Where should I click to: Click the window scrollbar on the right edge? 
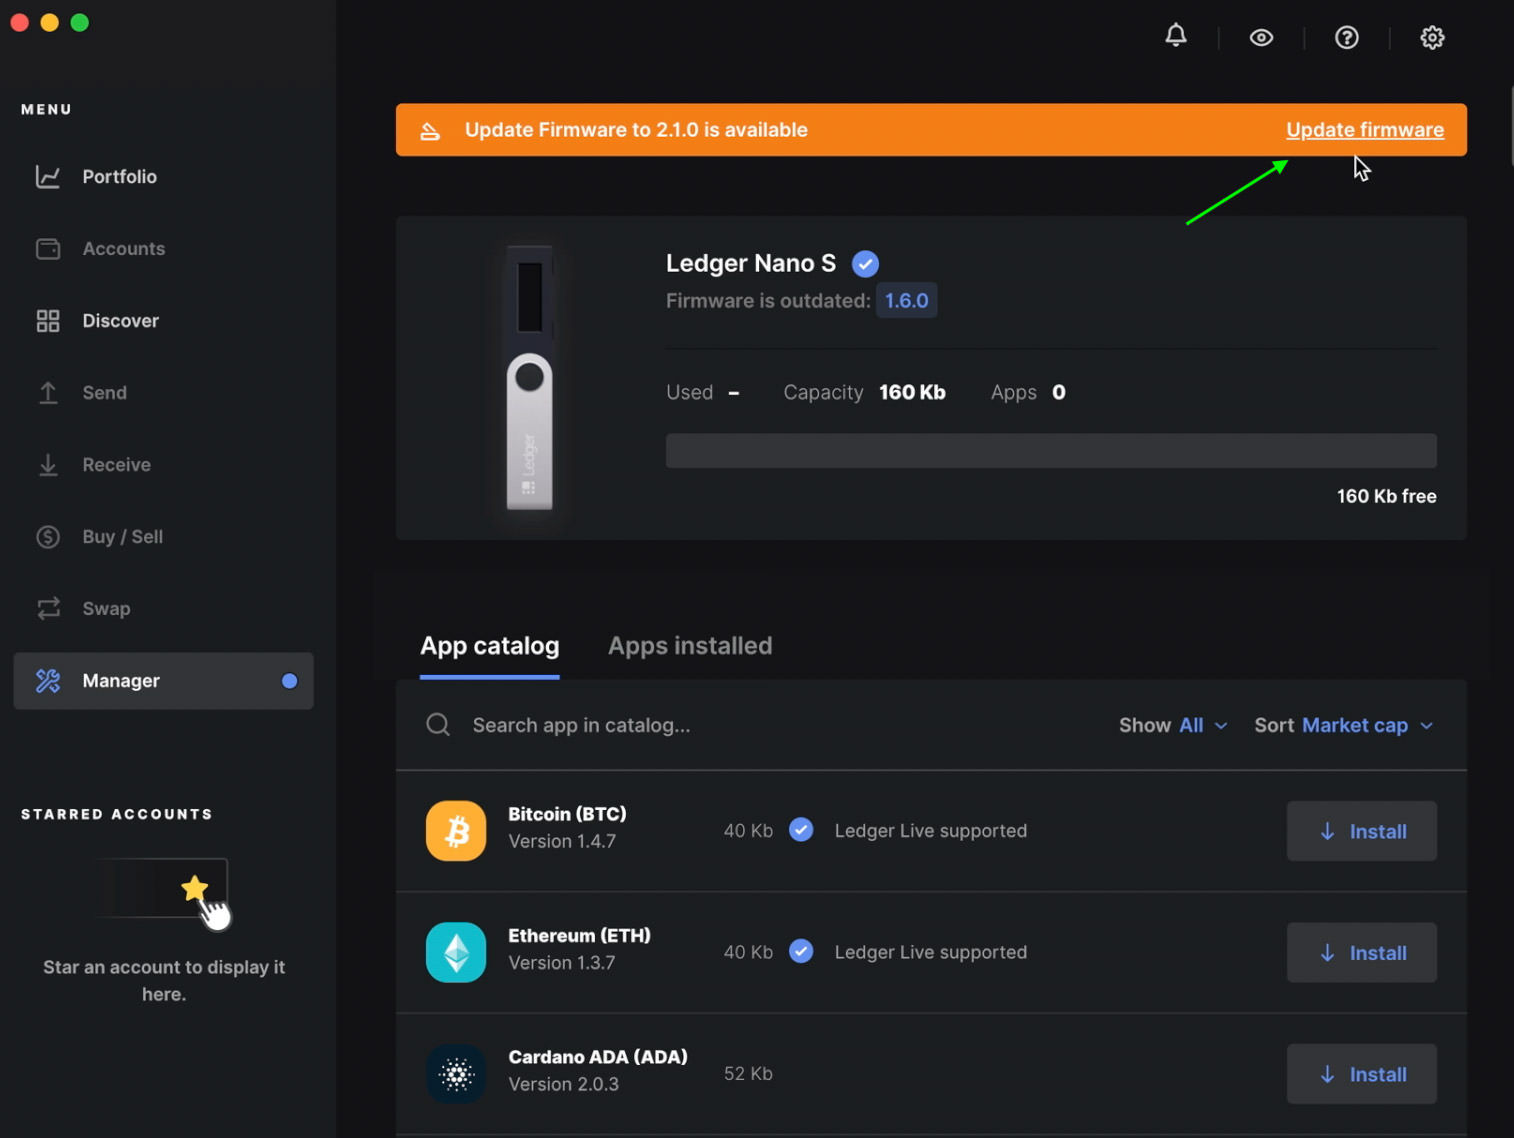coord(1511,125)
